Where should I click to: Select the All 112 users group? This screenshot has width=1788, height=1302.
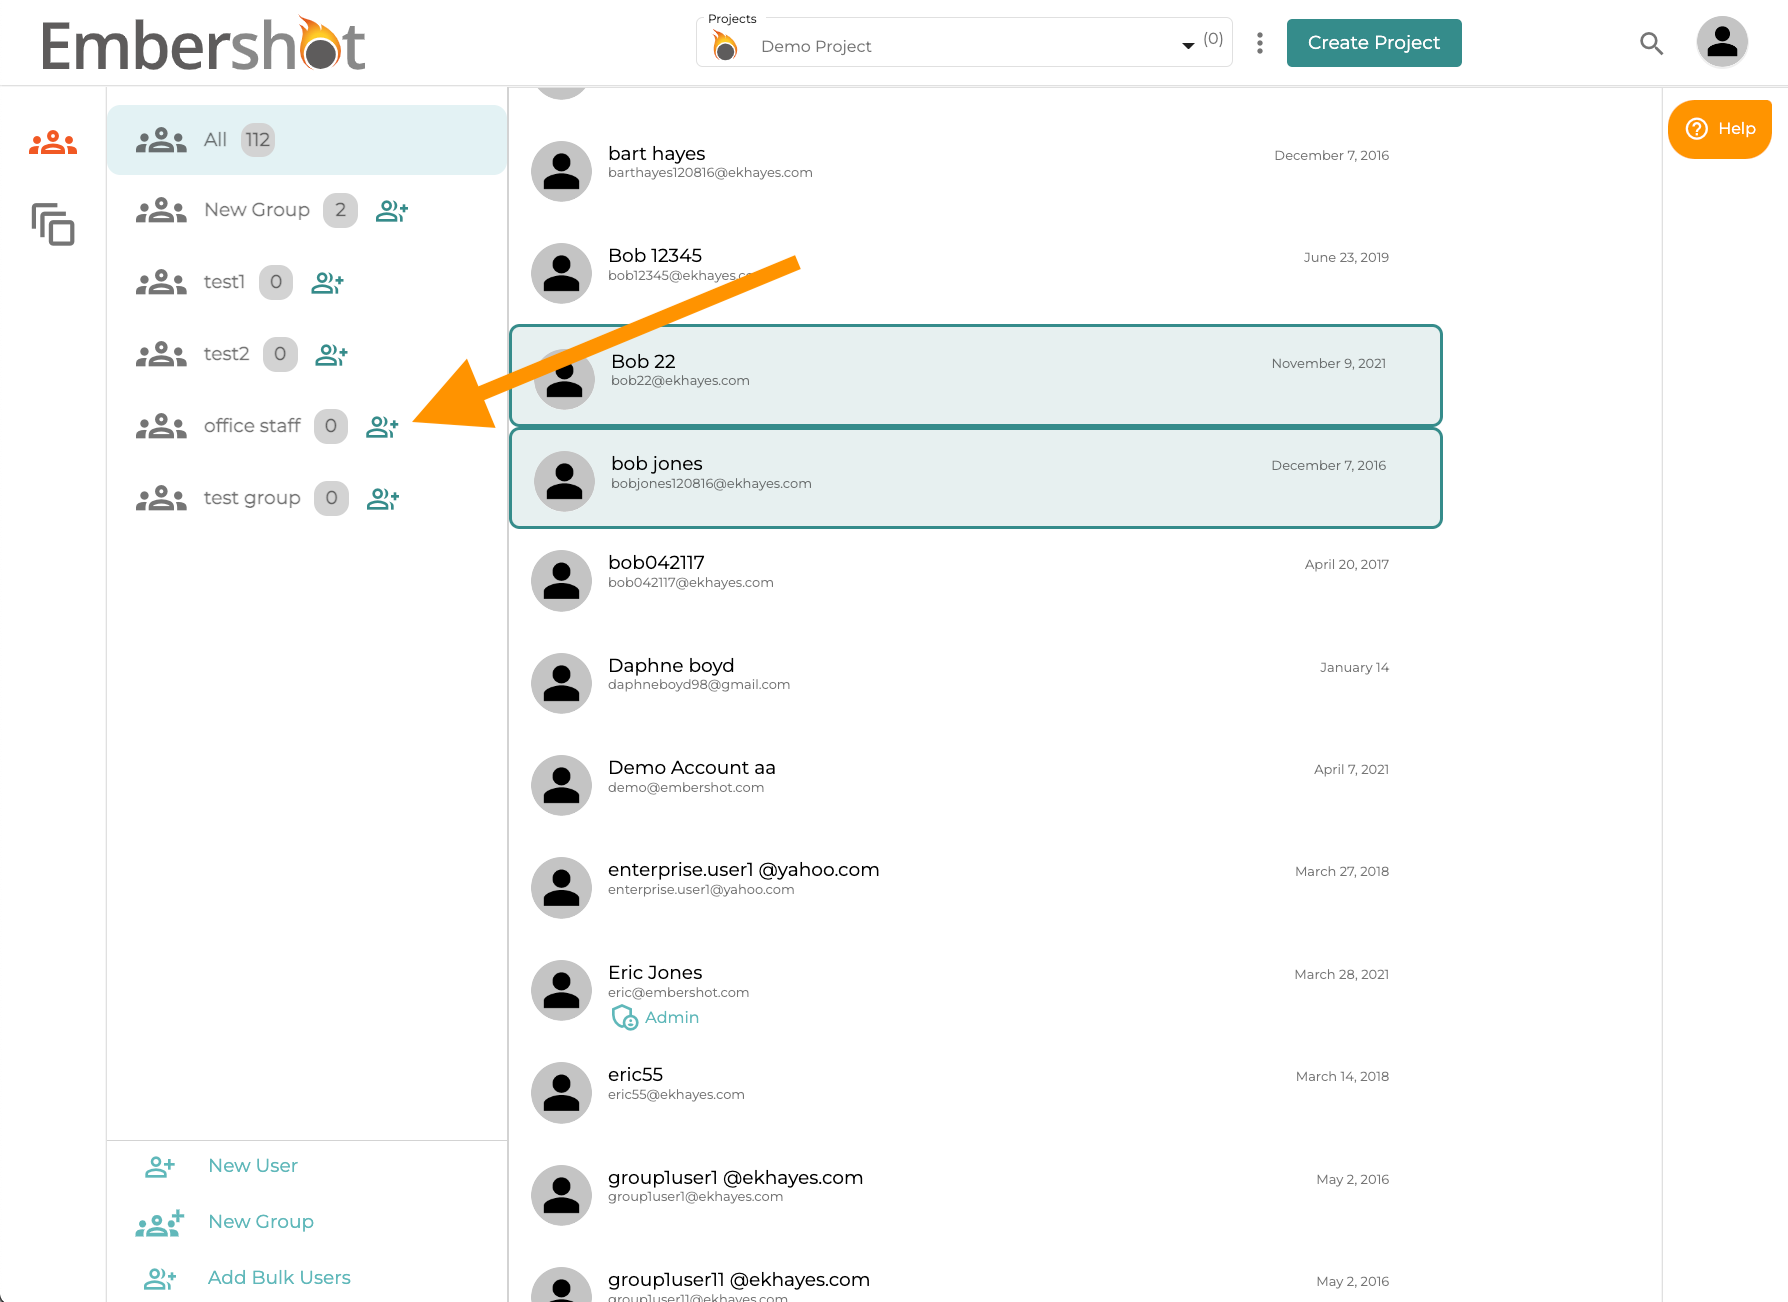tap(307, 140)
